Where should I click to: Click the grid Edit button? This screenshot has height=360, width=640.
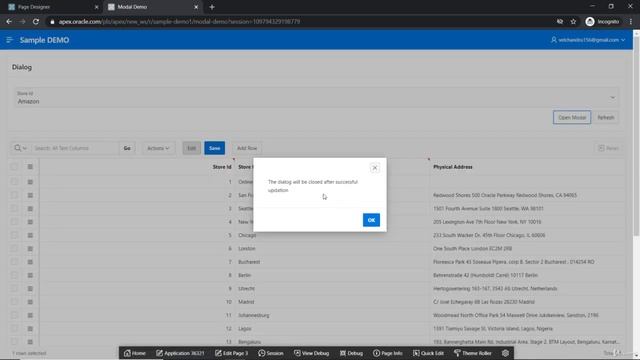coord(191,148)
